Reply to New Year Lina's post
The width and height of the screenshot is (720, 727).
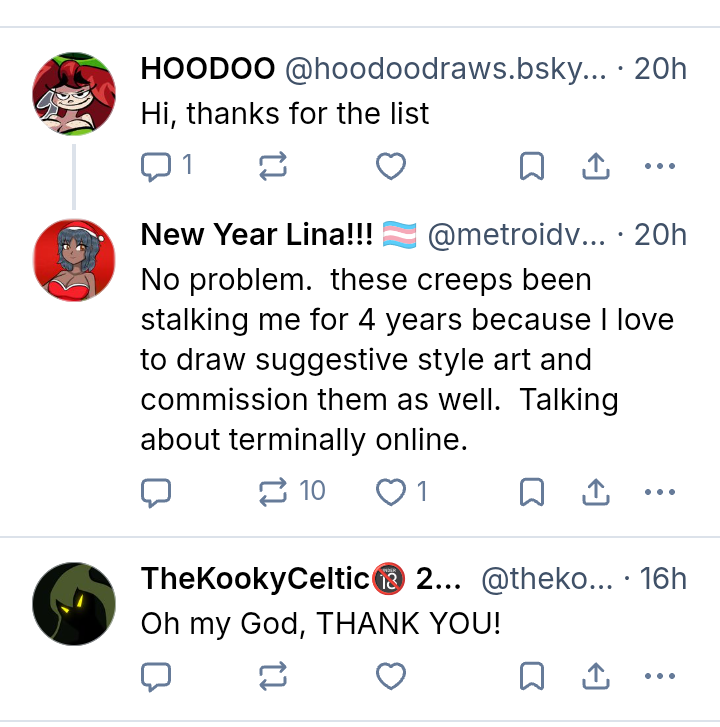[x=156, y=491]
